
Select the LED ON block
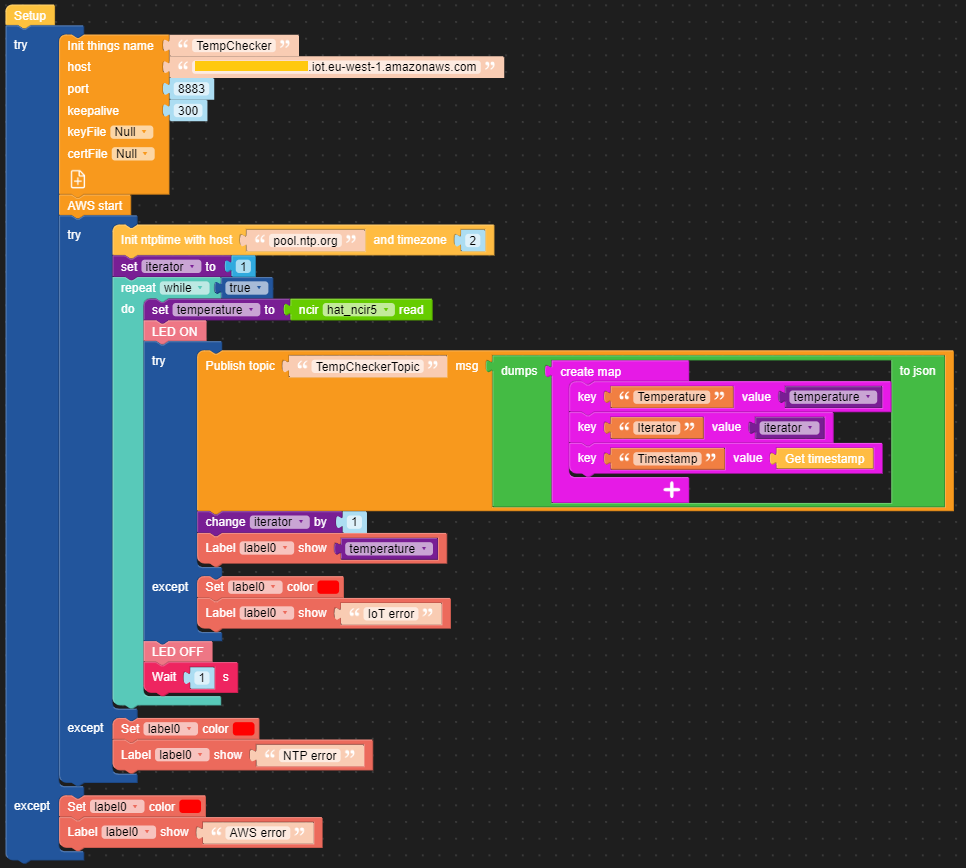tap(174, 331)
